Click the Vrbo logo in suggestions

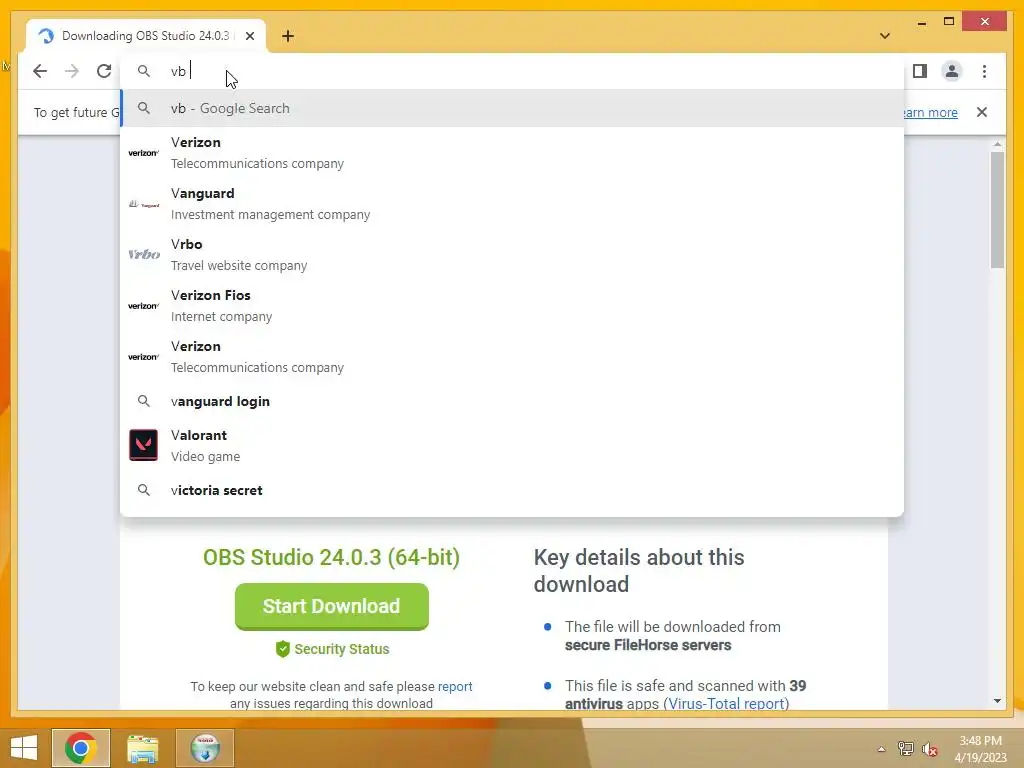pos(144,255)
